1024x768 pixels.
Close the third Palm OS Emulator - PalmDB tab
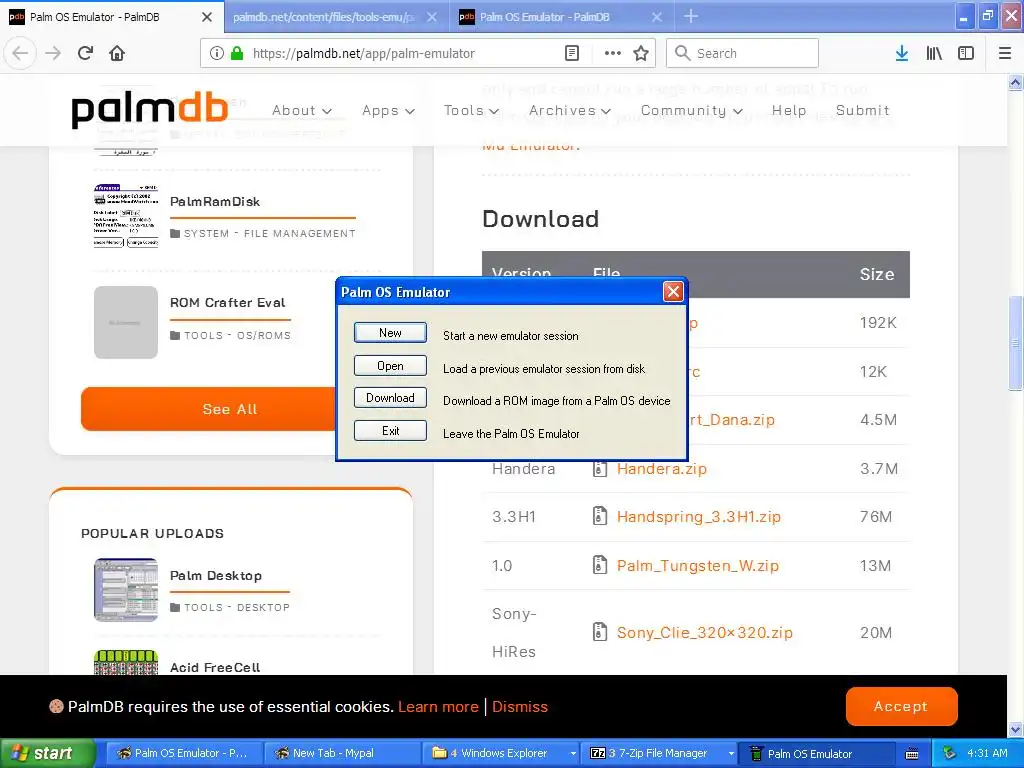(657, 17)
